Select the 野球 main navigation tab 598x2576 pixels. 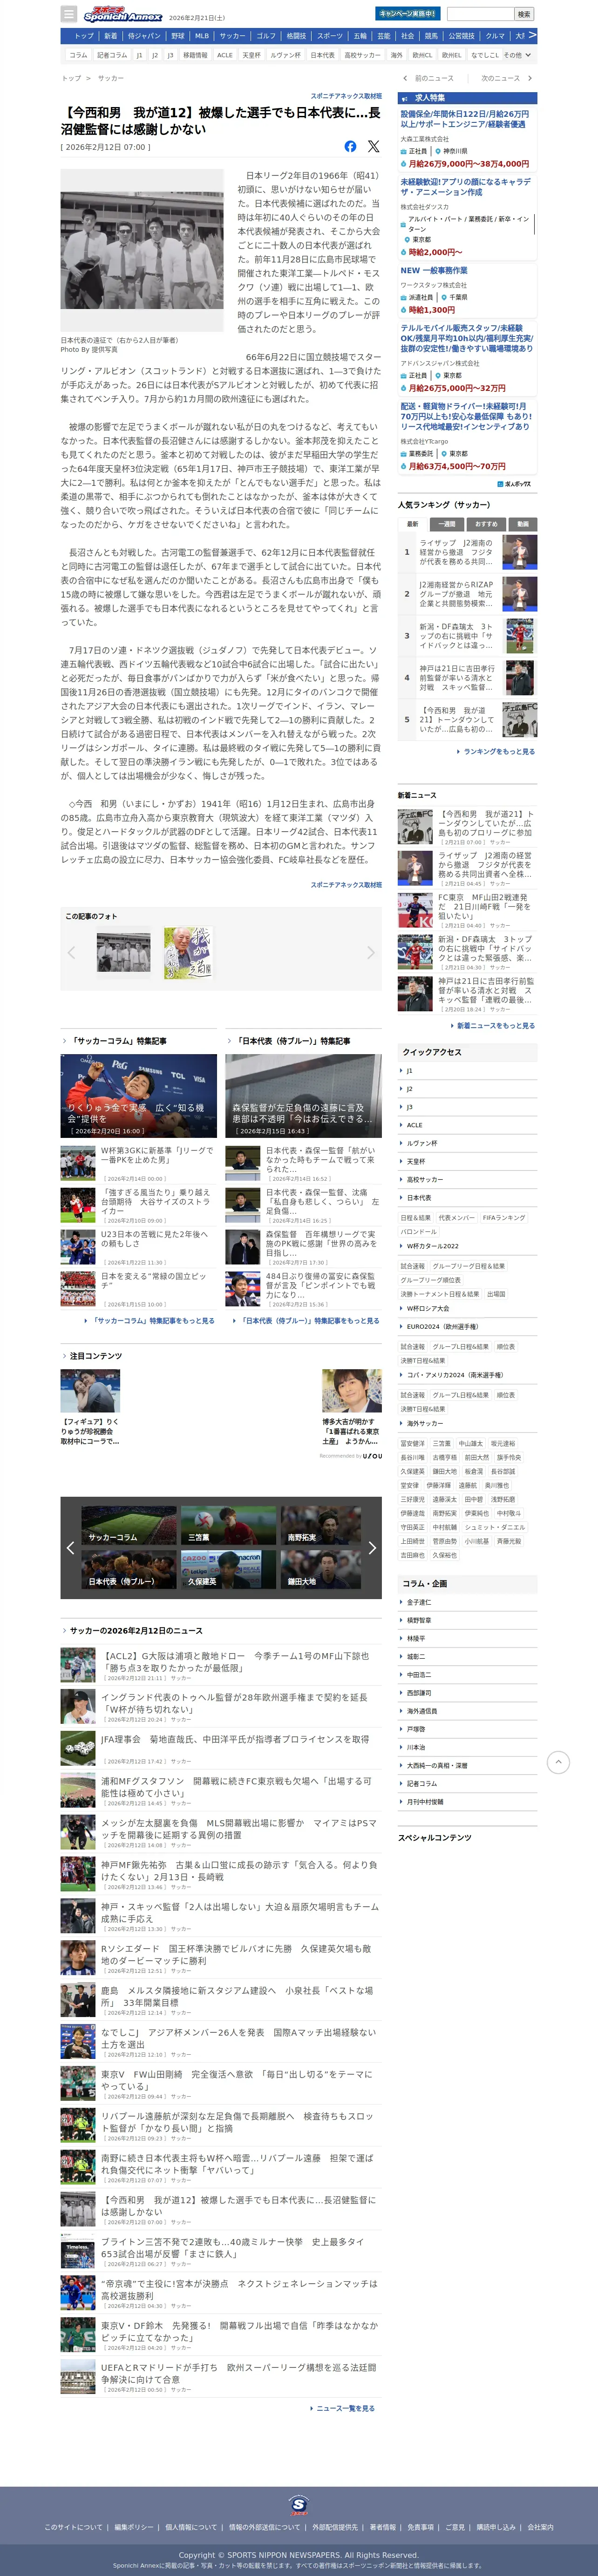tap(178, 36)
